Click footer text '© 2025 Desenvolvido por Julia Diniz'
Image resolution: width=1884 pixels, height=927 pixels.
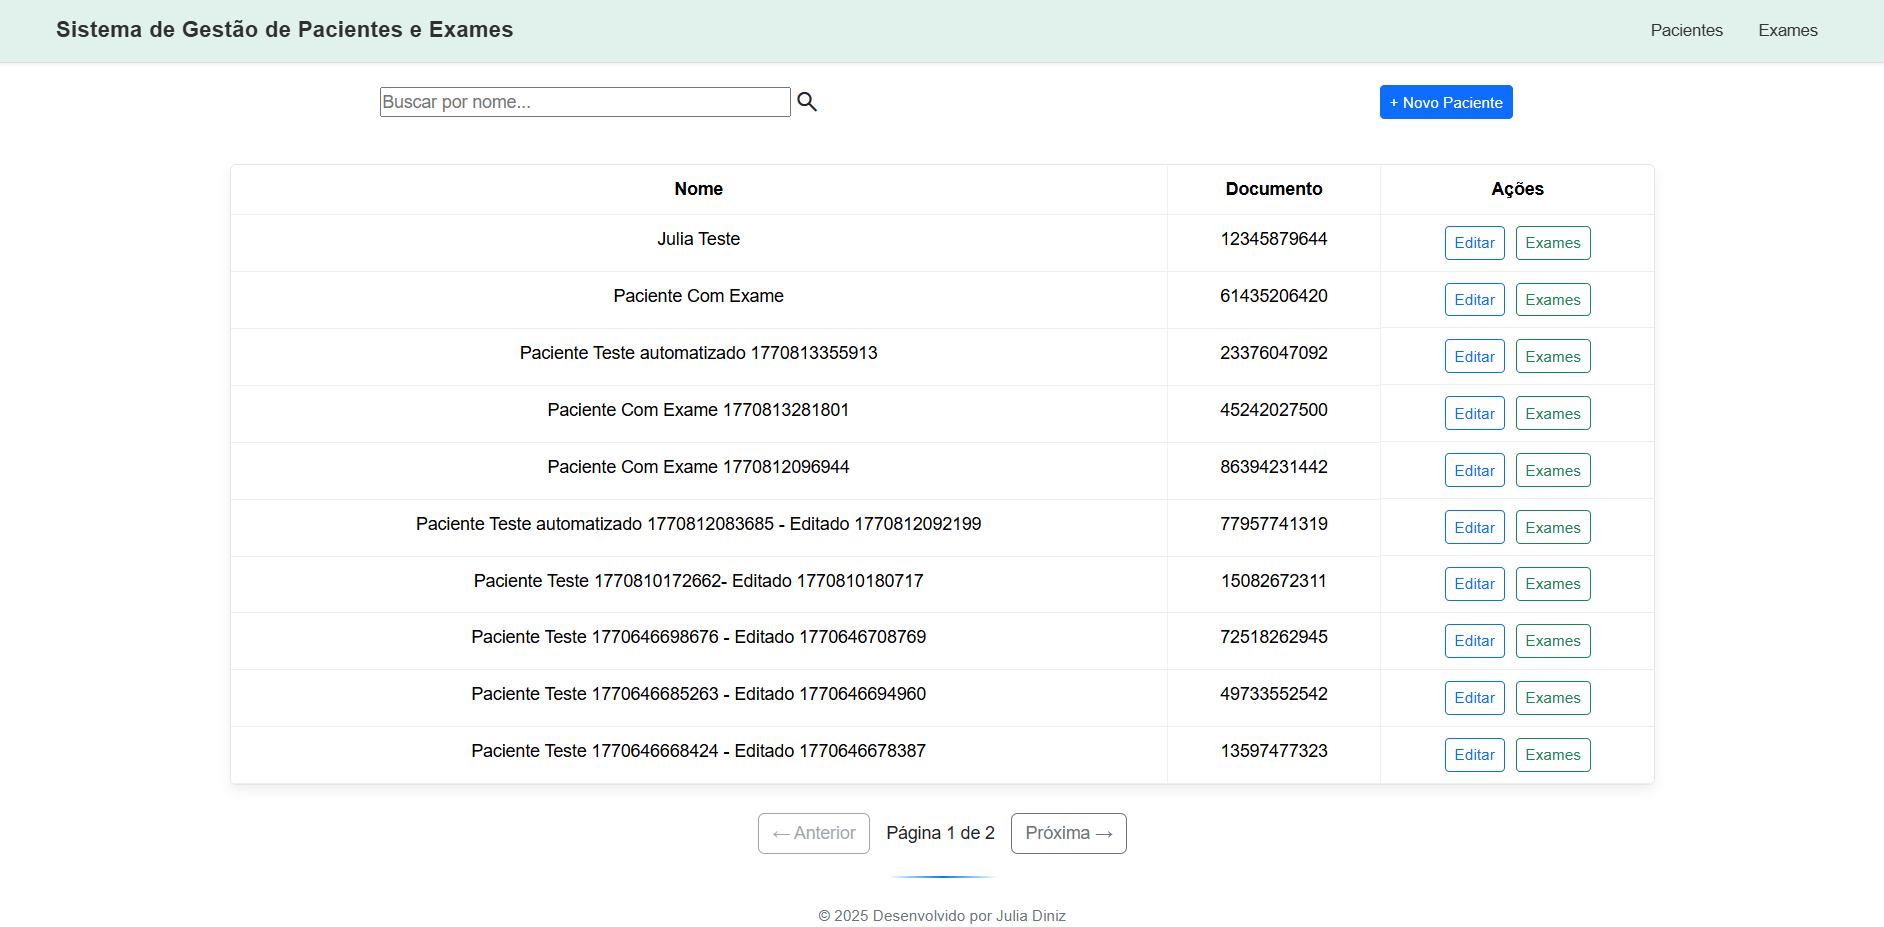pyautogui.click(x=942, y=916)
